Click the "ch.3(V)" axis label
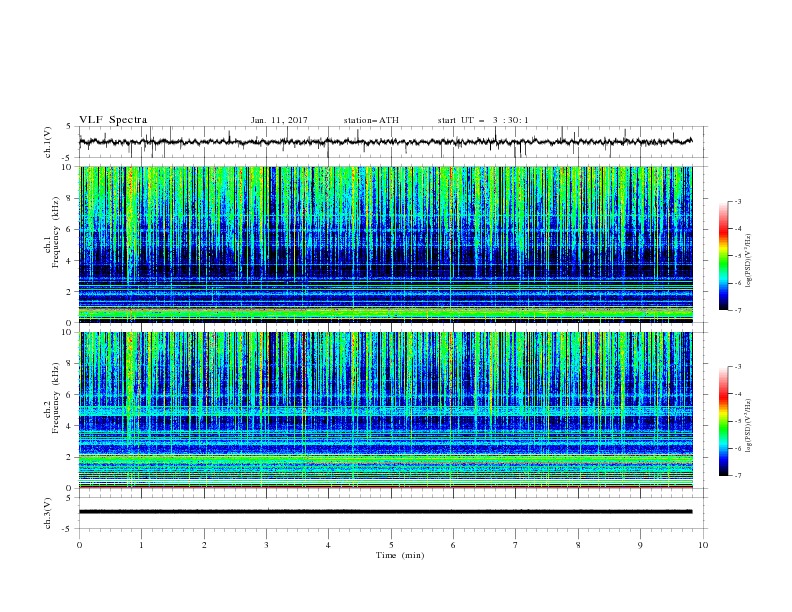Image resolution: width=792 pixels, height=612 pixels. tap(48, 513)
